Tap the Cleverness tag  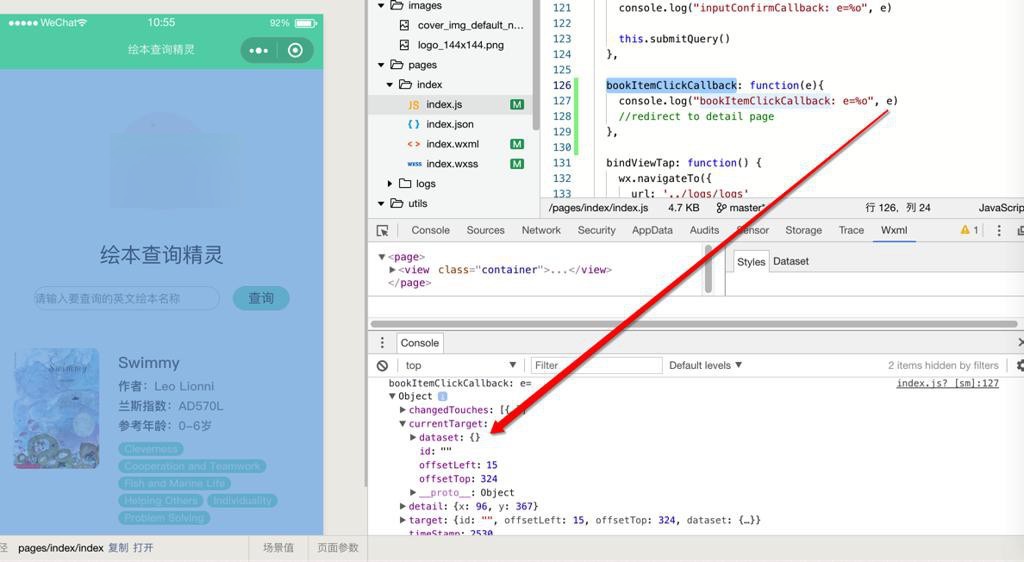[151, 449]
